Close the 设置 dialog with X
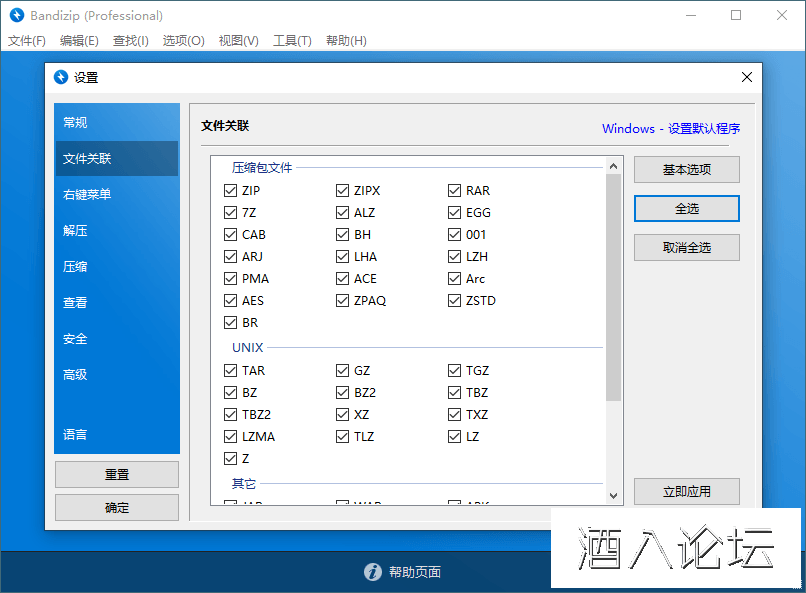This screenshot has height=593, width=806. pyautogui.click(x=746, y=77)
